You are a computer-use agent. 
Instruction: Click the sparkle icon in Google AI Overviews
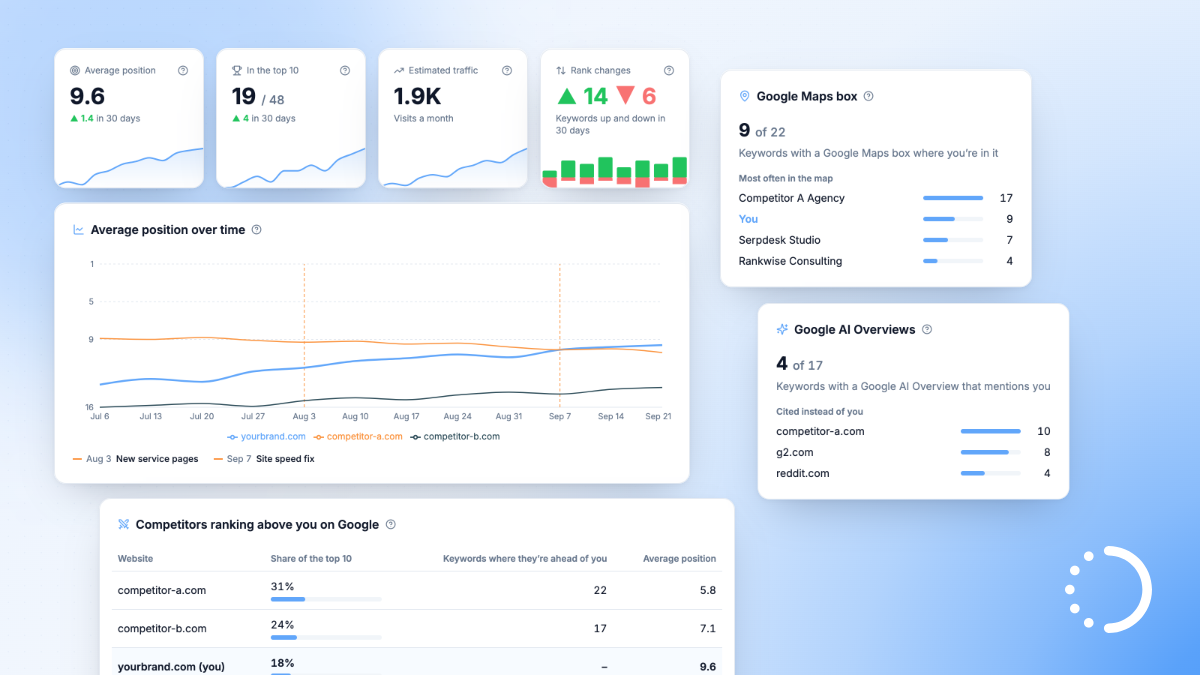tap(782, 329)
